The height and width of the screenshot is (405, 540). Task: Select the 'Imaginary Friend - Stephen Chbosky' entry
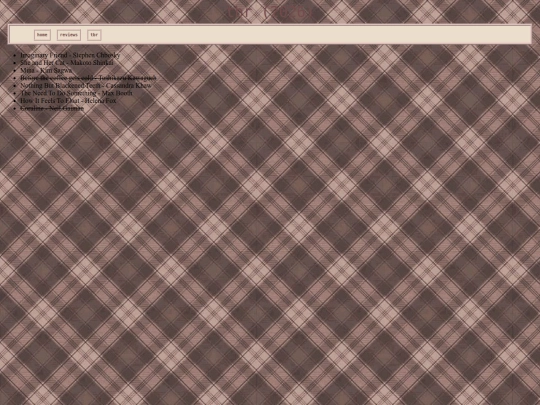tap(70, 55)
